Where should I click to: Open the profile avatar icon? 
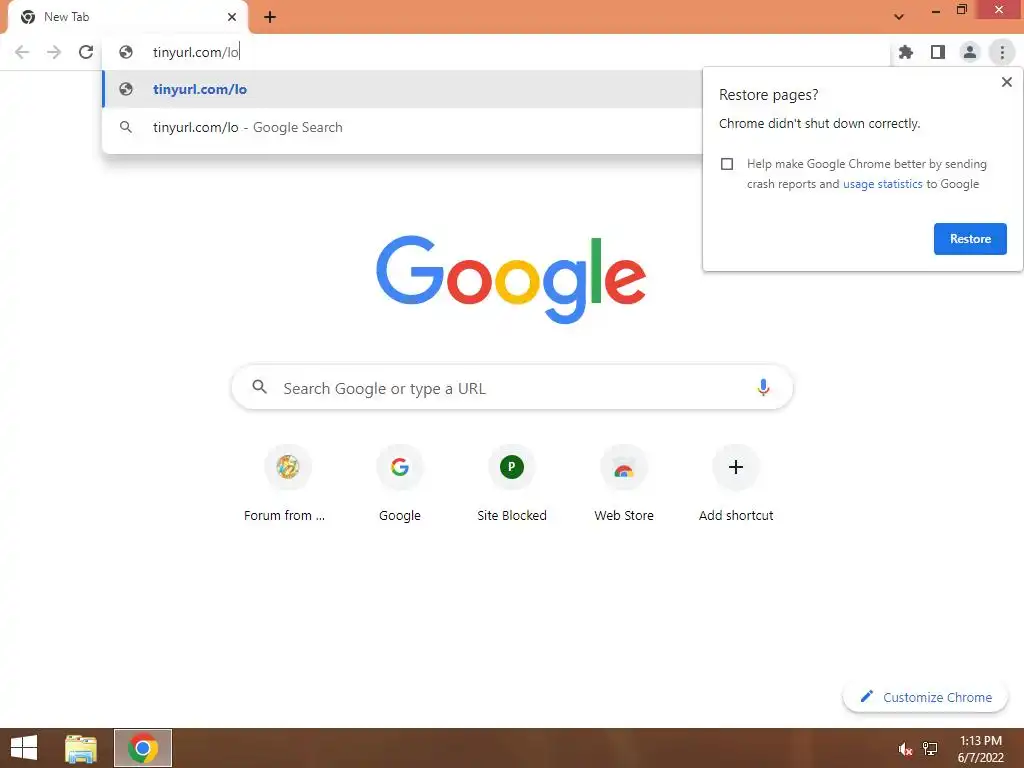[970, 52]
